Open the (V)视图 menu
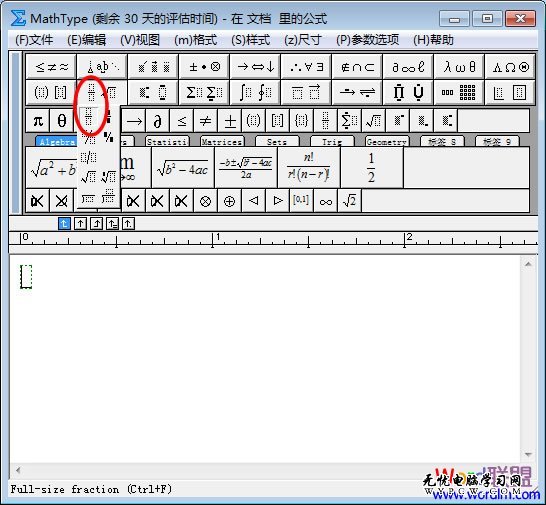The height and width of the screenshot is (505, 546). pyautogui.click(x=140, y=40)
